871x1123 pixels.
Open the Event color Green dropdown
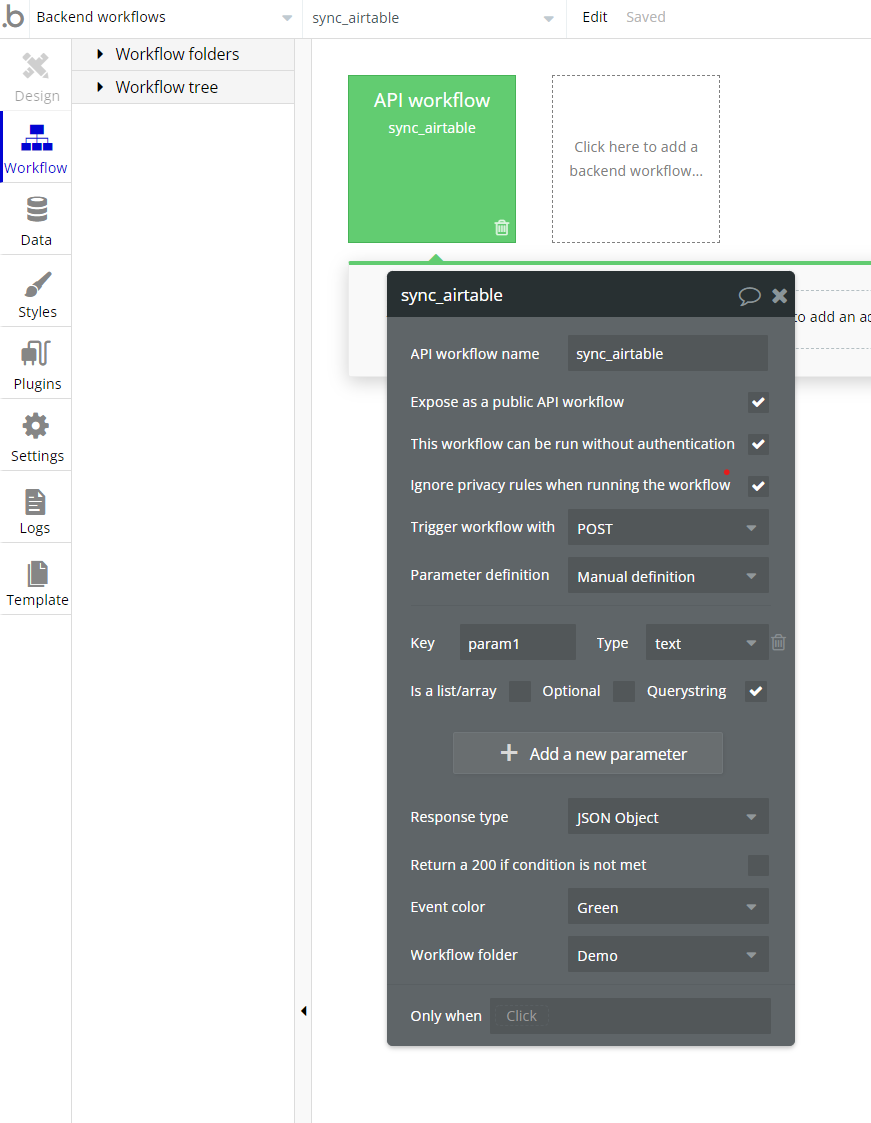pyautogui.click(x=668, y=907)
